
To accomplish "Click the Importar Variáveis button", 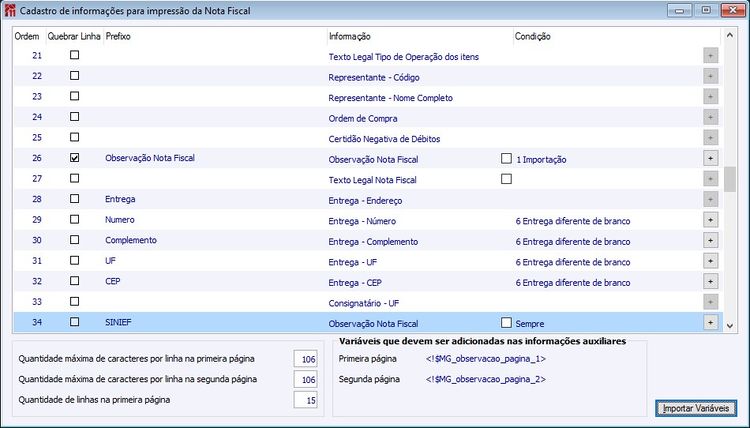I will pos(698,408).
